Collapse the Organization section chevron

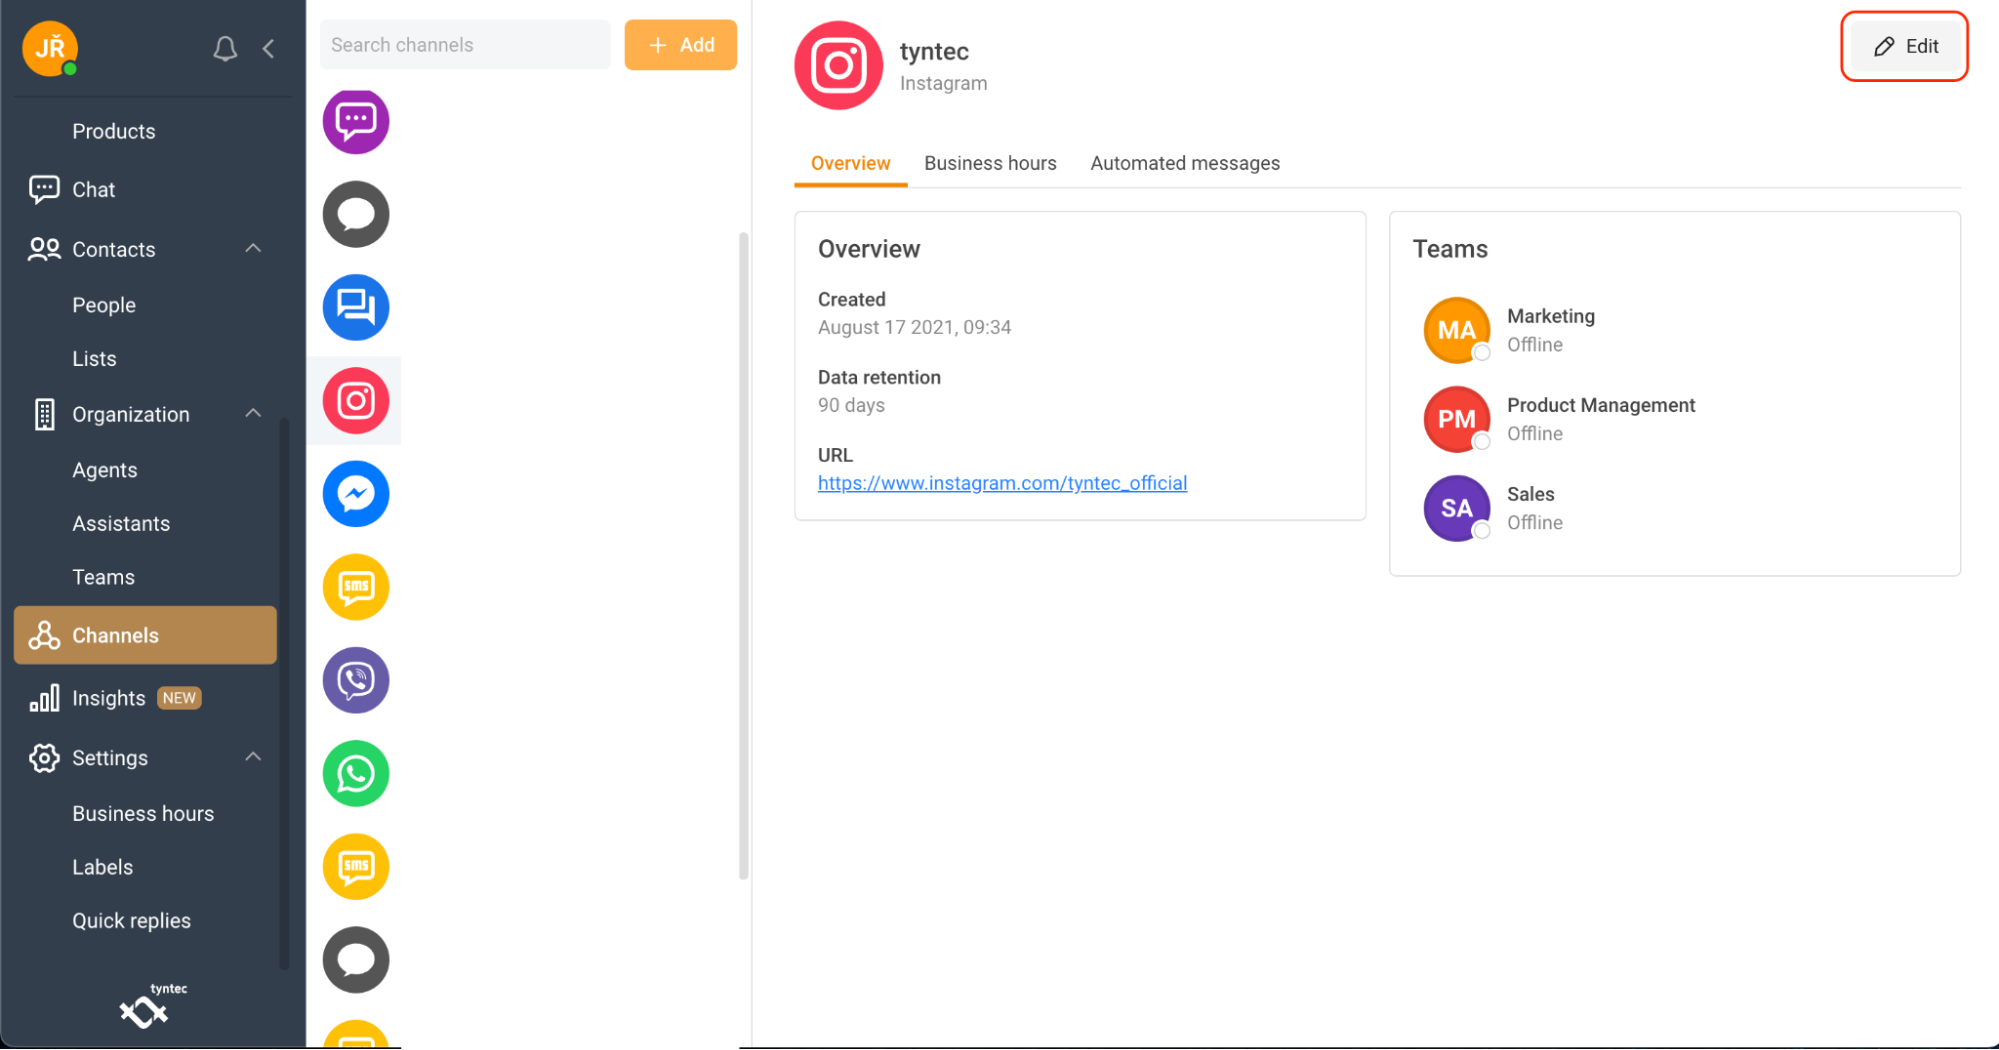pos(253,413)
